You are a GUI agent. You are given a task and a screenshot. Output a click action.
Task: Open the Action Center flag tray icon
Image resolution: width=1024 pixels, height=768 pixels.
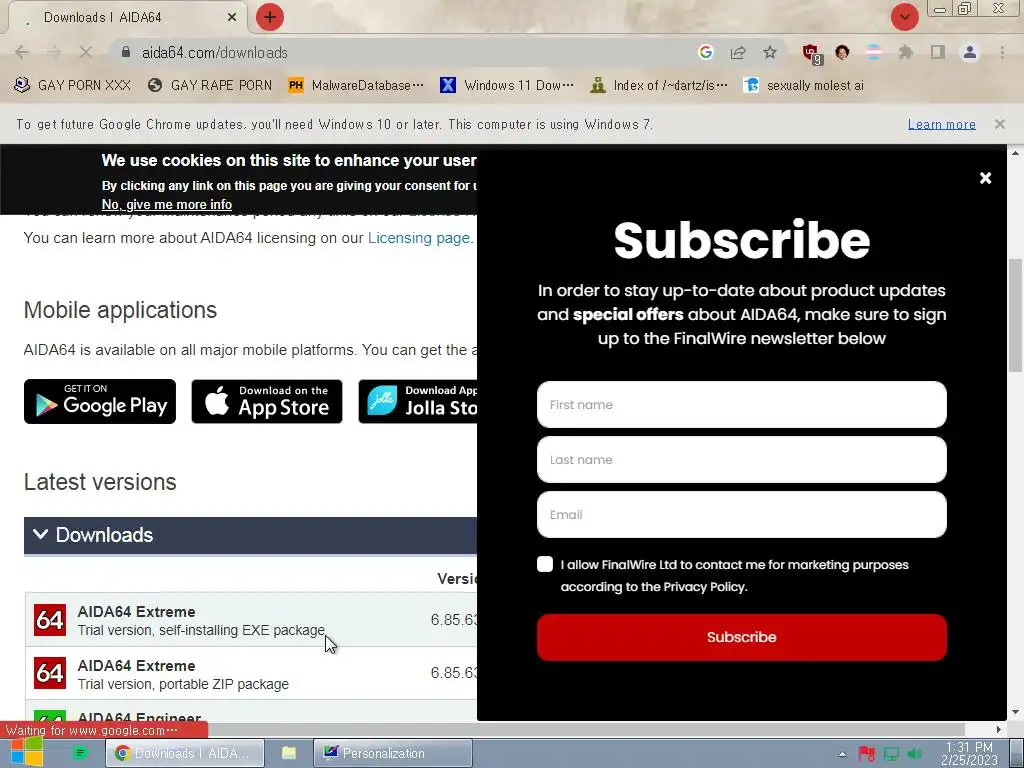point(867,754)
